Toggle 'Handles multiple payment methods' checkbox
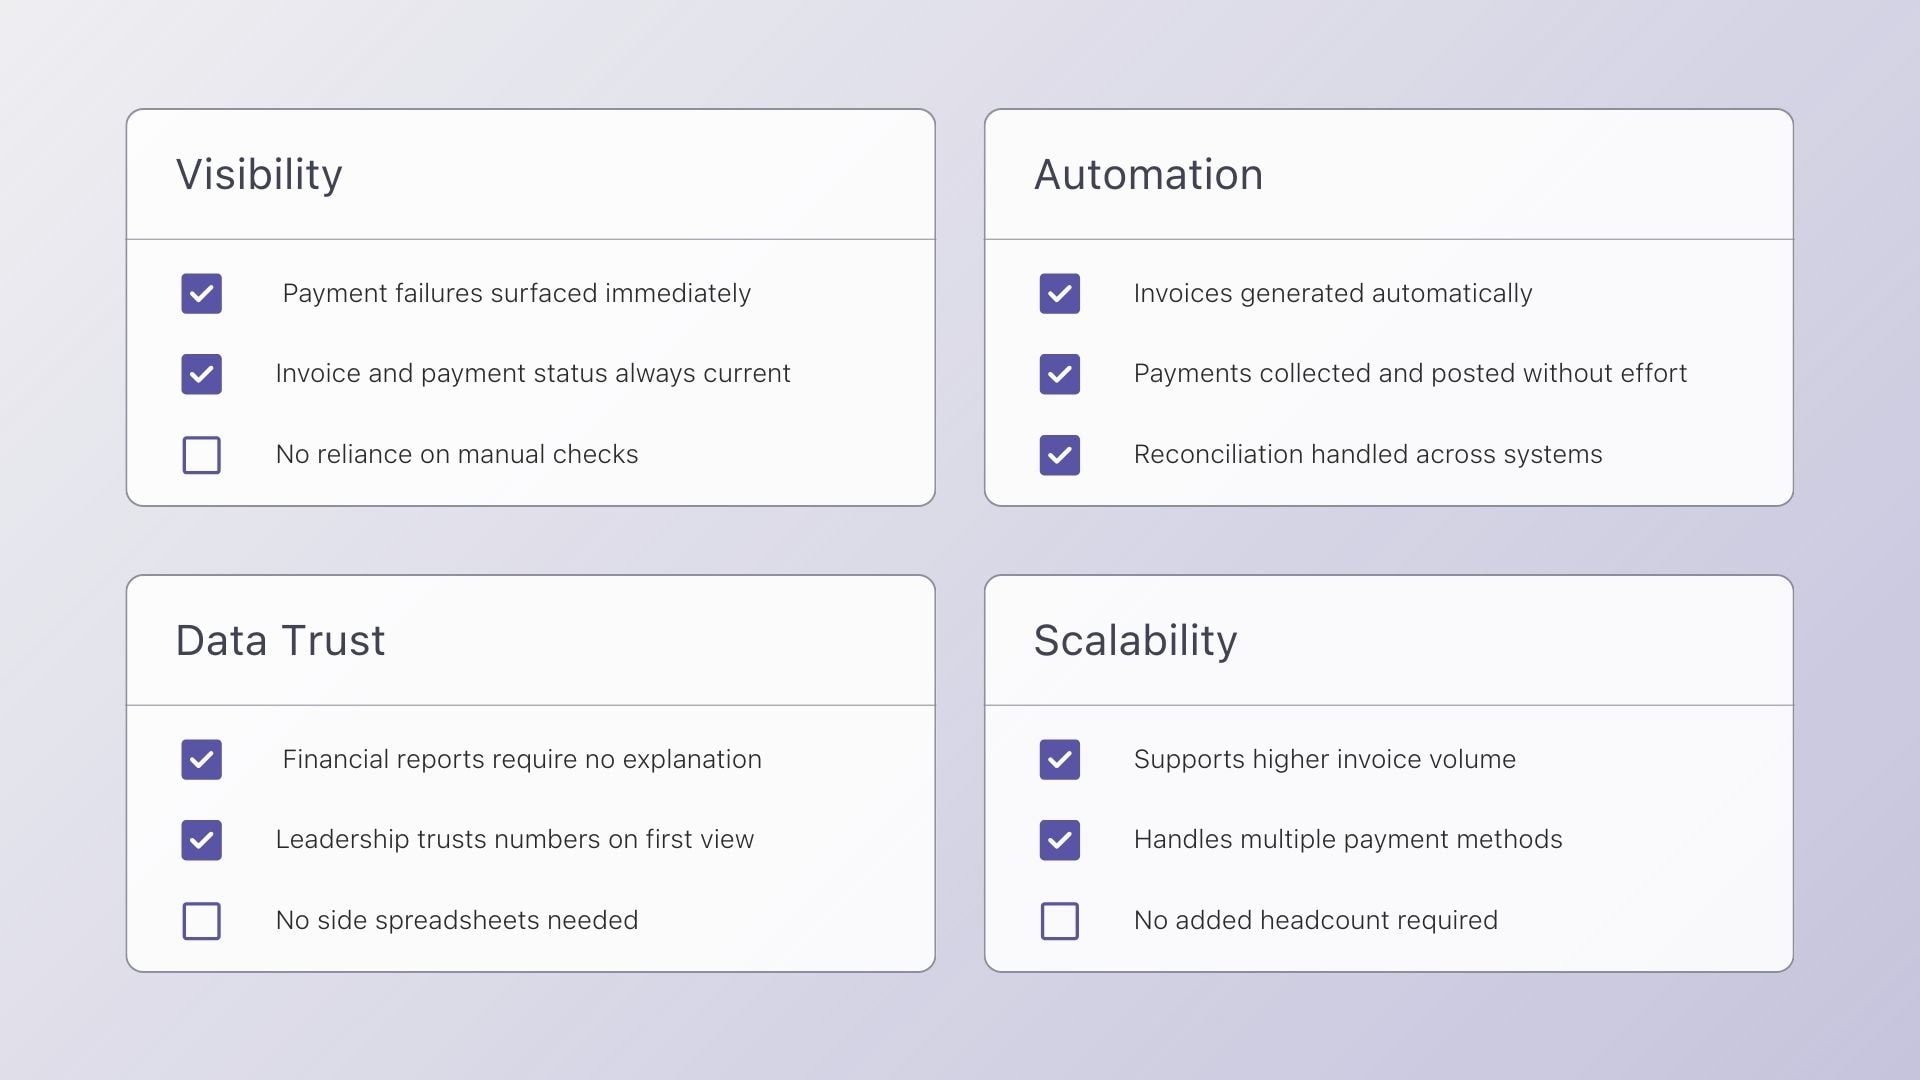The image size is (1920, 1080). 1059,840
